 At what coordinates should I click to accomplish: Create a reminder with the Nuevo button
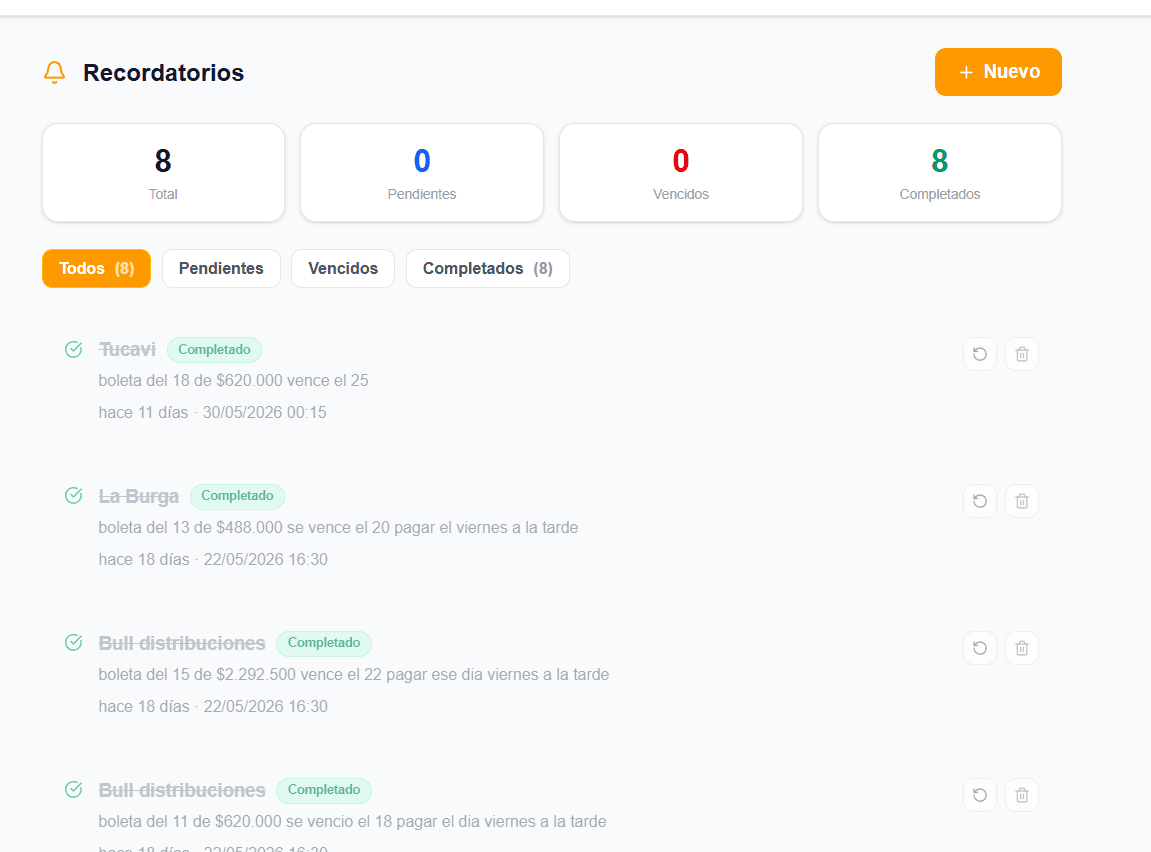point(998,72)
